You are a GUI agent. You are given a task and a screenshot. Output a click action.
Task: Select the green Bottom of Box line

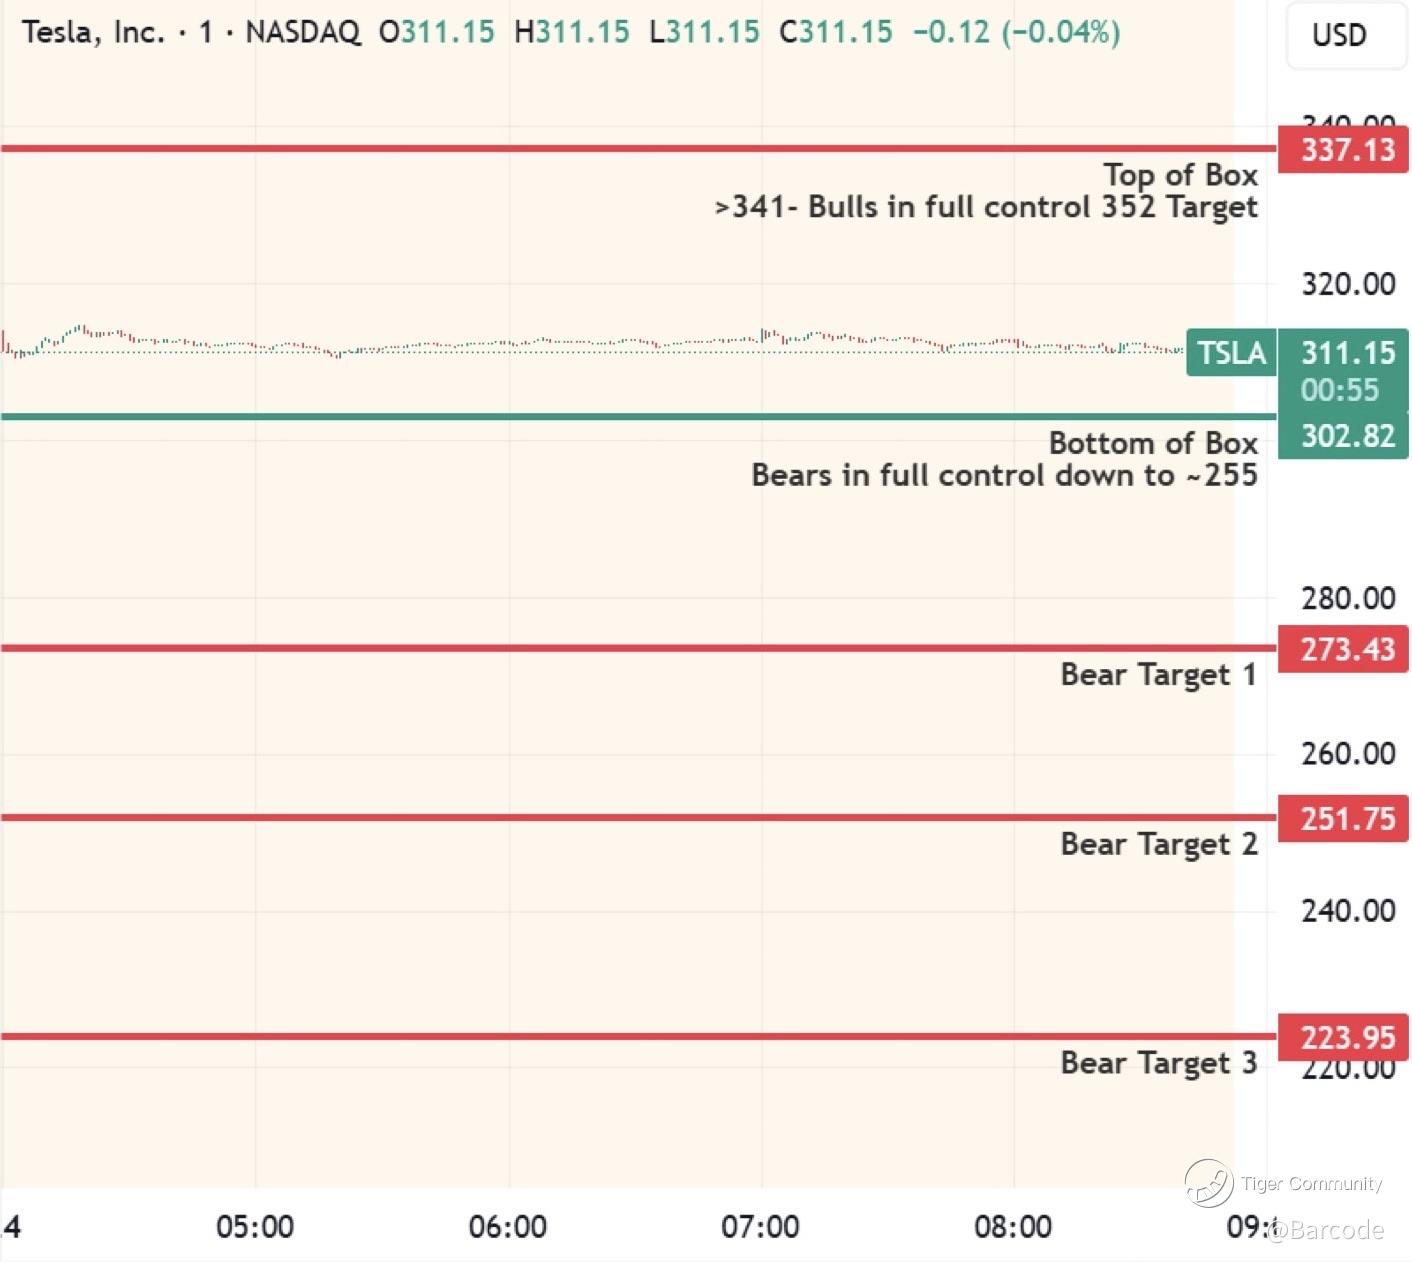[638, 416]
